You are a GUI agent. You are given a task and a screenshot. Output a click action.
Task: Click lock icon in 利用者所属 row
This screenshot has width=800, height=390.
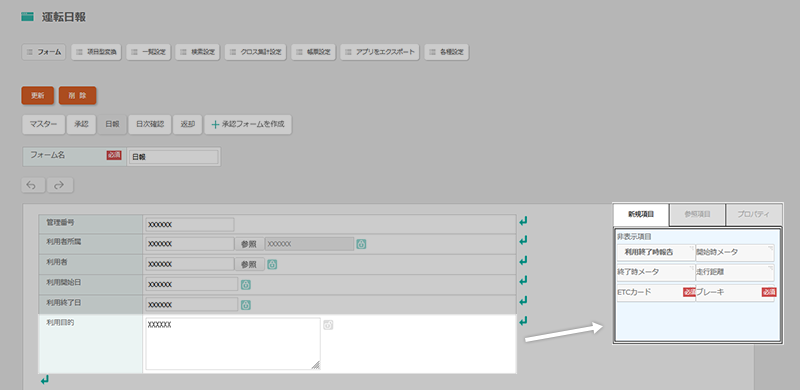pos(361,244)
